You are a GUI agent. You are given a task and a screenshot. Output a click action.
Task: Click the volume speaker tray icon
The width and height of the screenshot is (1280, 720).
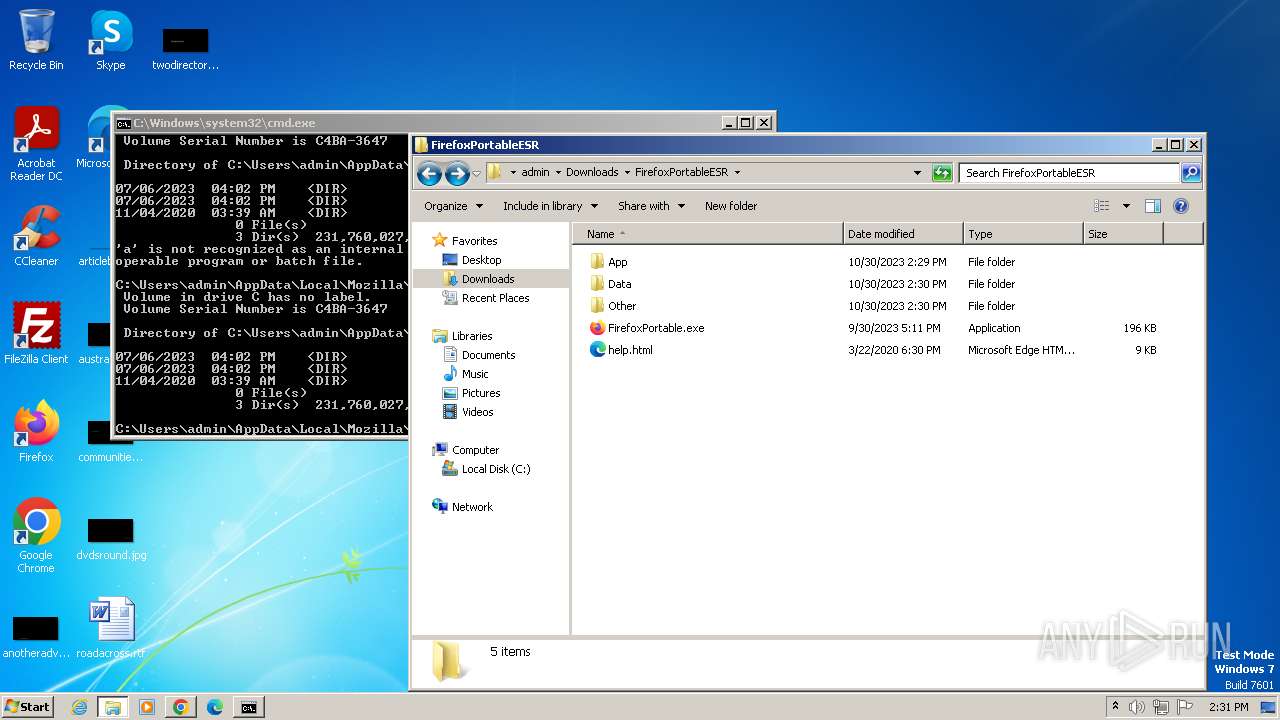1136,707
